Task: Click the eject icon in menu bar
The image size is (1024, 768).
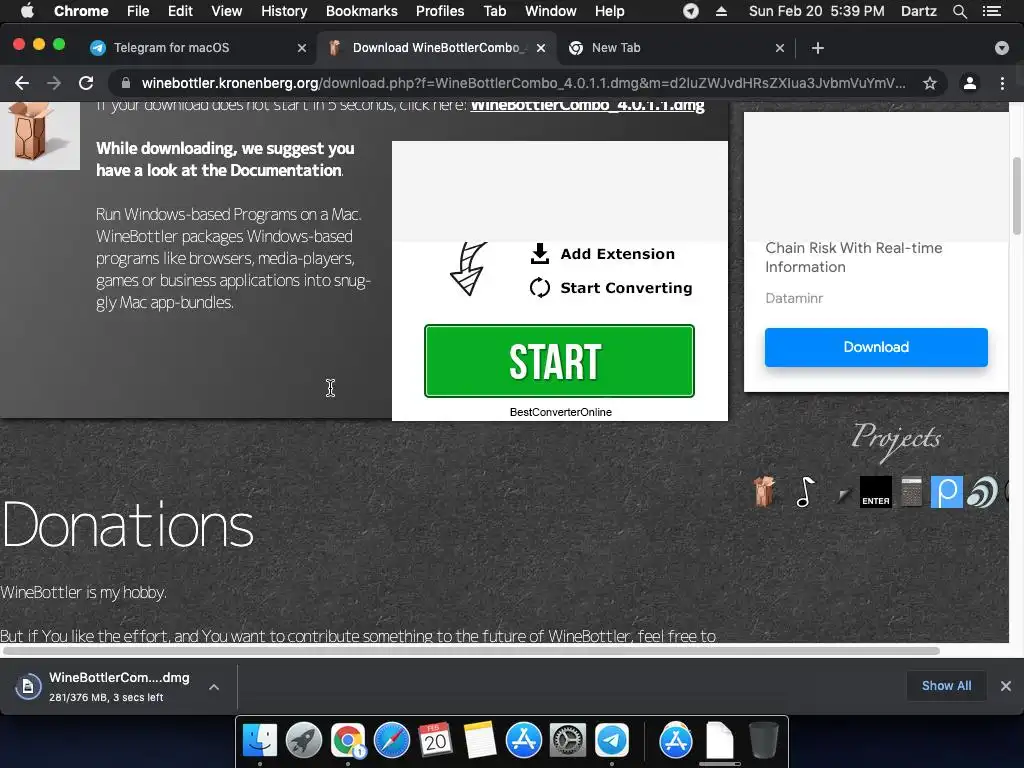Action: (x=721, y=11)
